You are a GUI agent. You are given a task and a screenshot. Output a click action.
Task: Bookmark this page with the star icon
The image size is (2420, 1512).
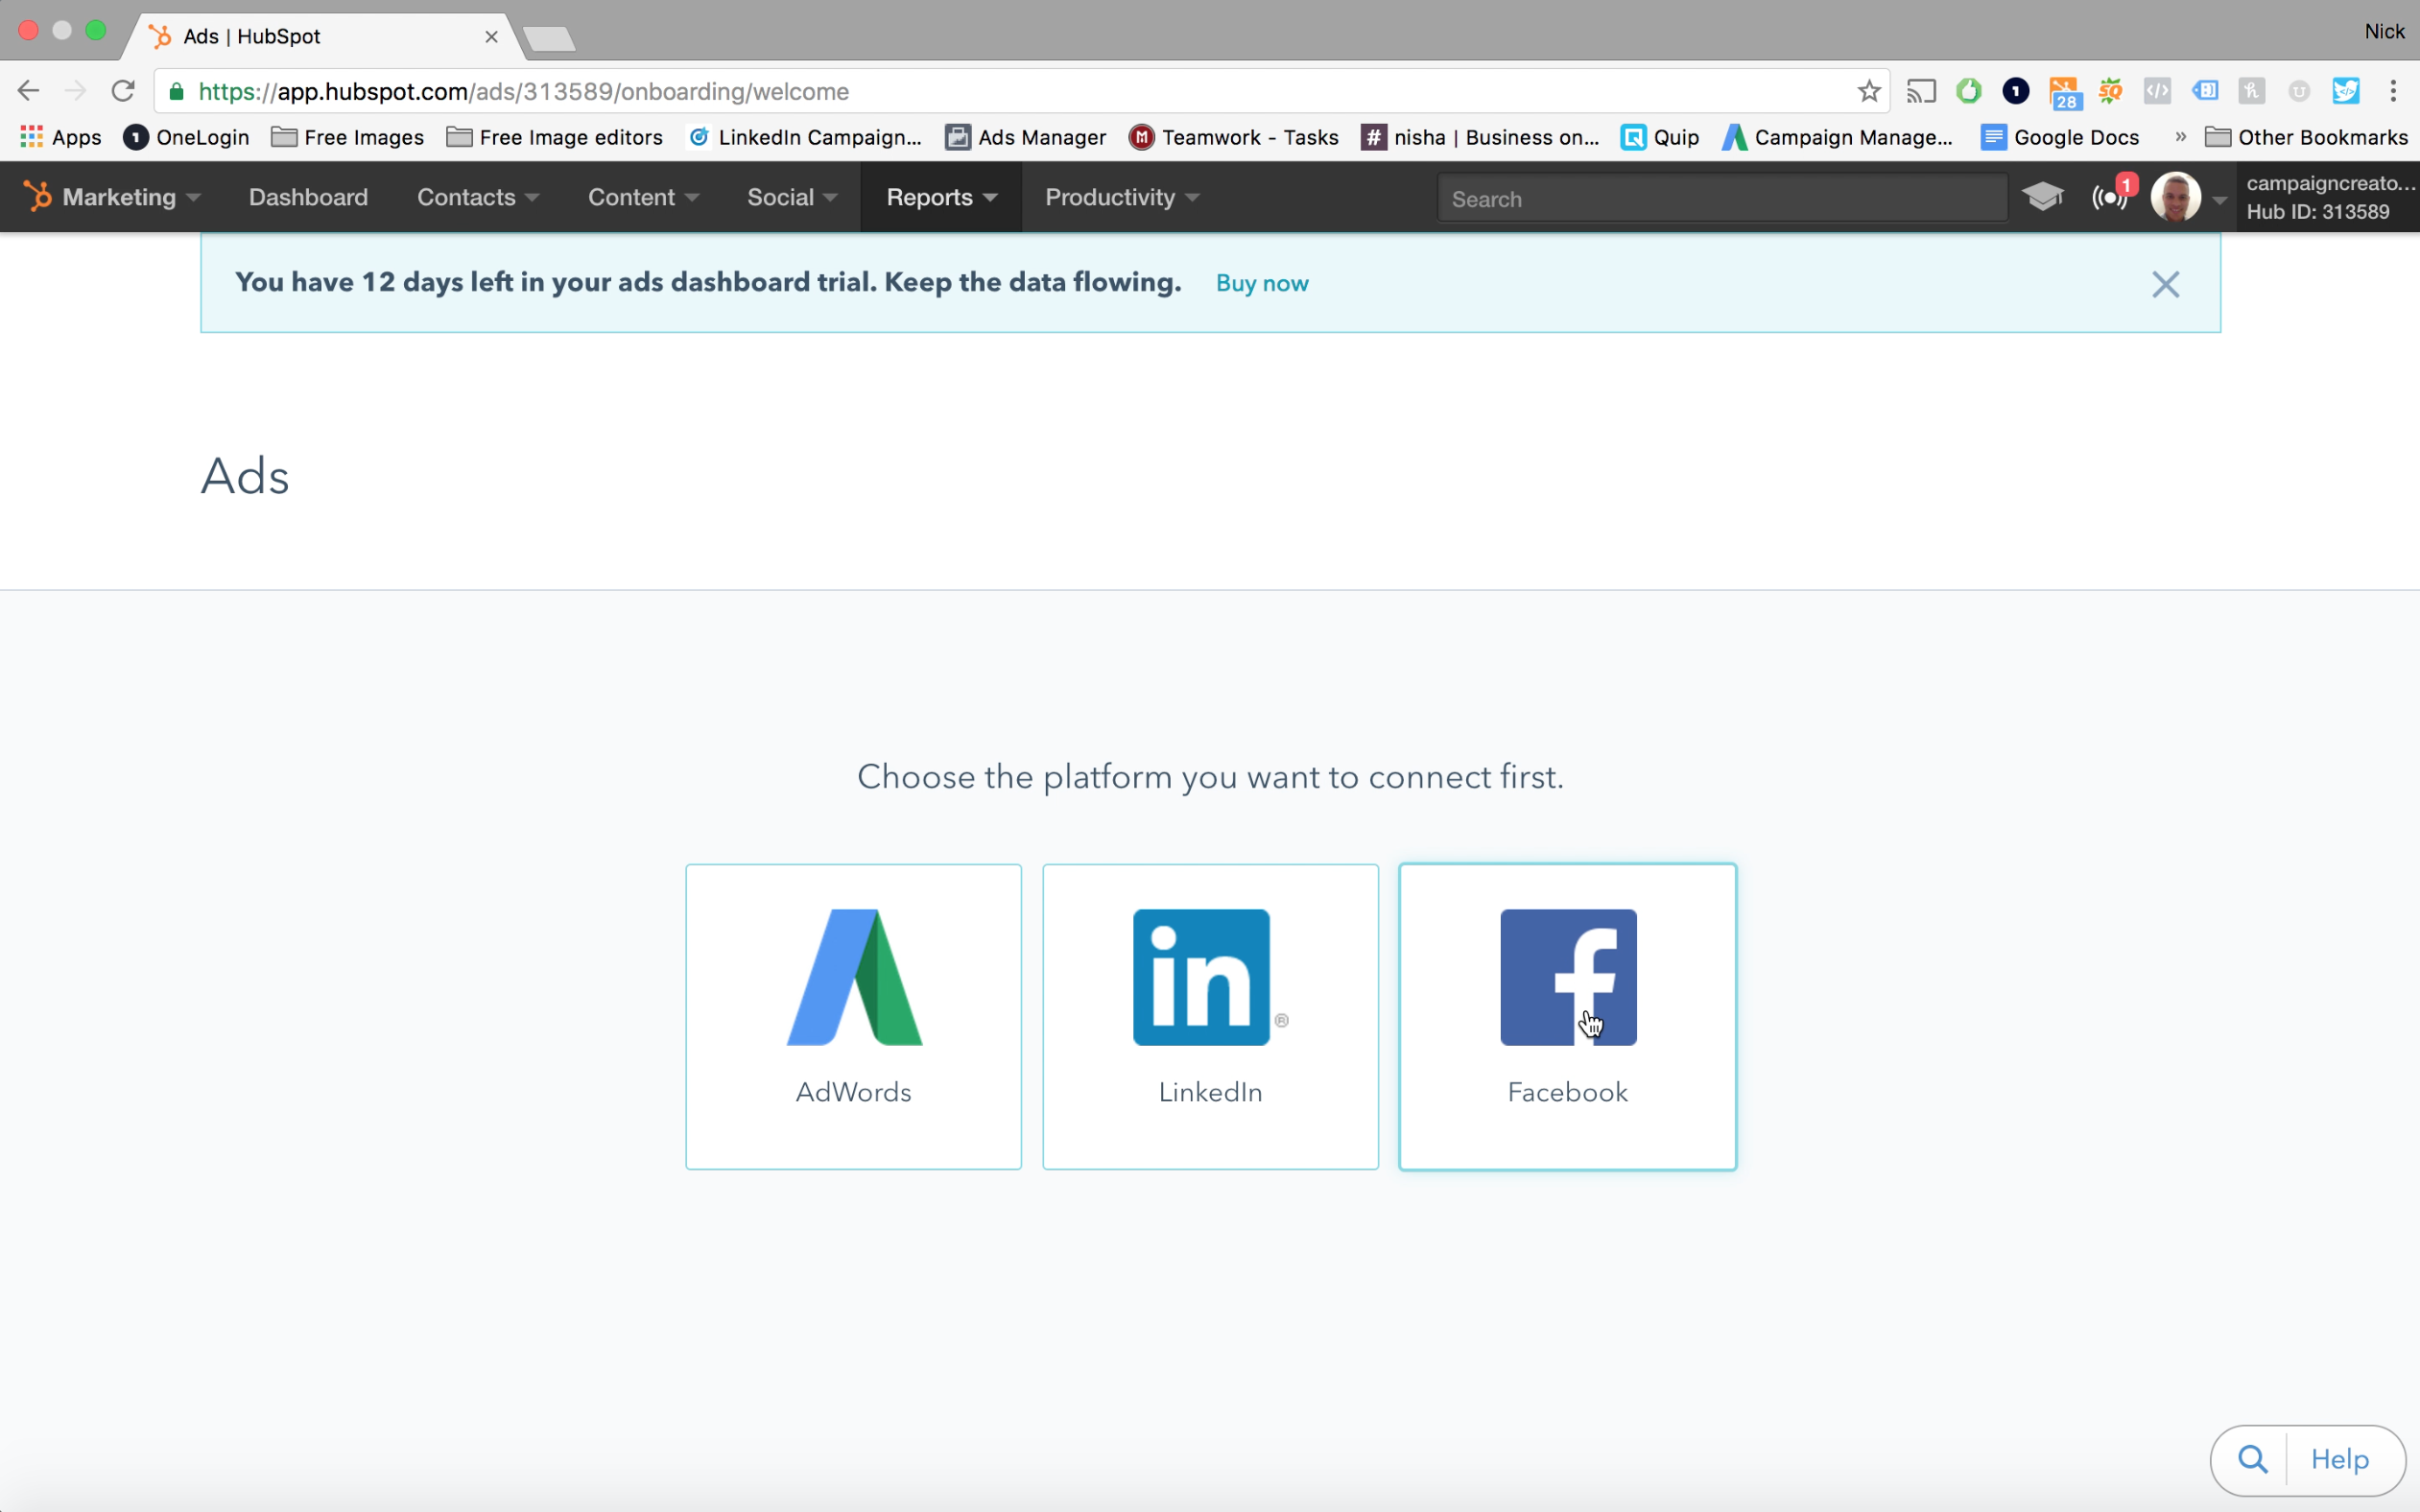coord(1868,90)
